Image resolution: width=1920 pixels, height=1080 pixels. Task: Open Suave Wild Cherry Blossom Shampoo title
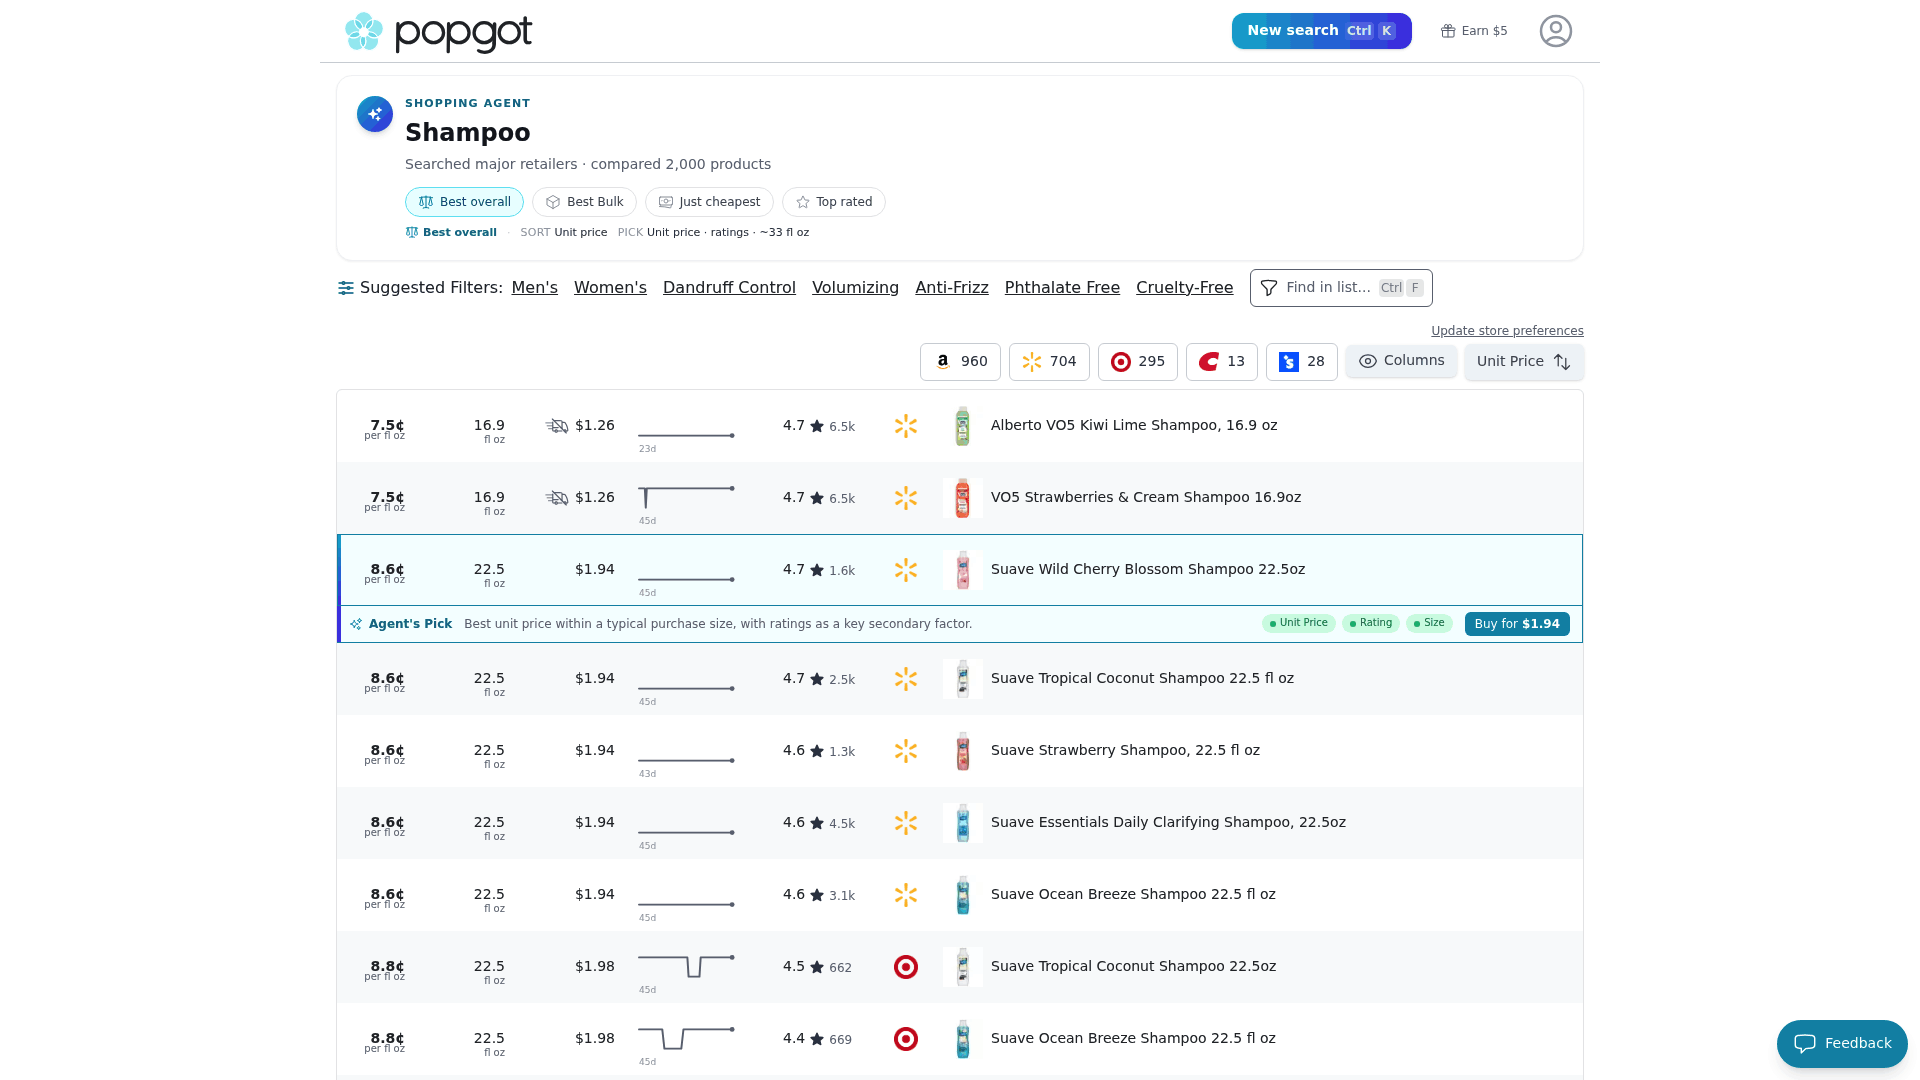pos(1148,569)
